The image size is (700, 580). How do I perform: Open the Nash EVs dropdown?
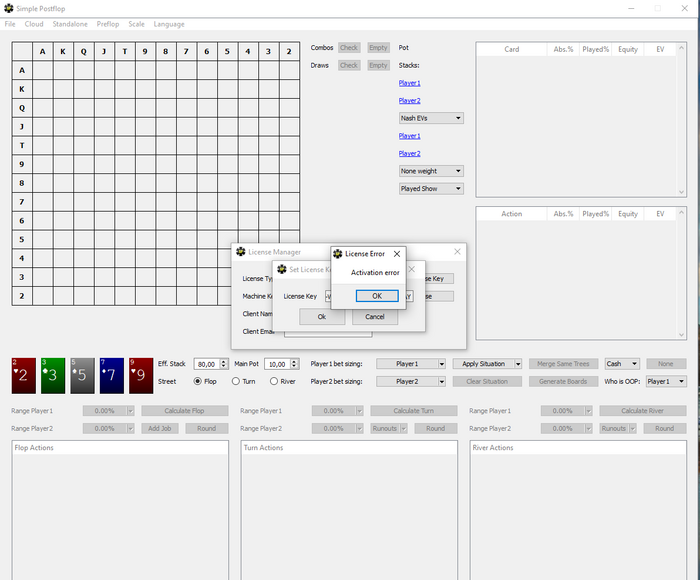(x=431, y=118)
